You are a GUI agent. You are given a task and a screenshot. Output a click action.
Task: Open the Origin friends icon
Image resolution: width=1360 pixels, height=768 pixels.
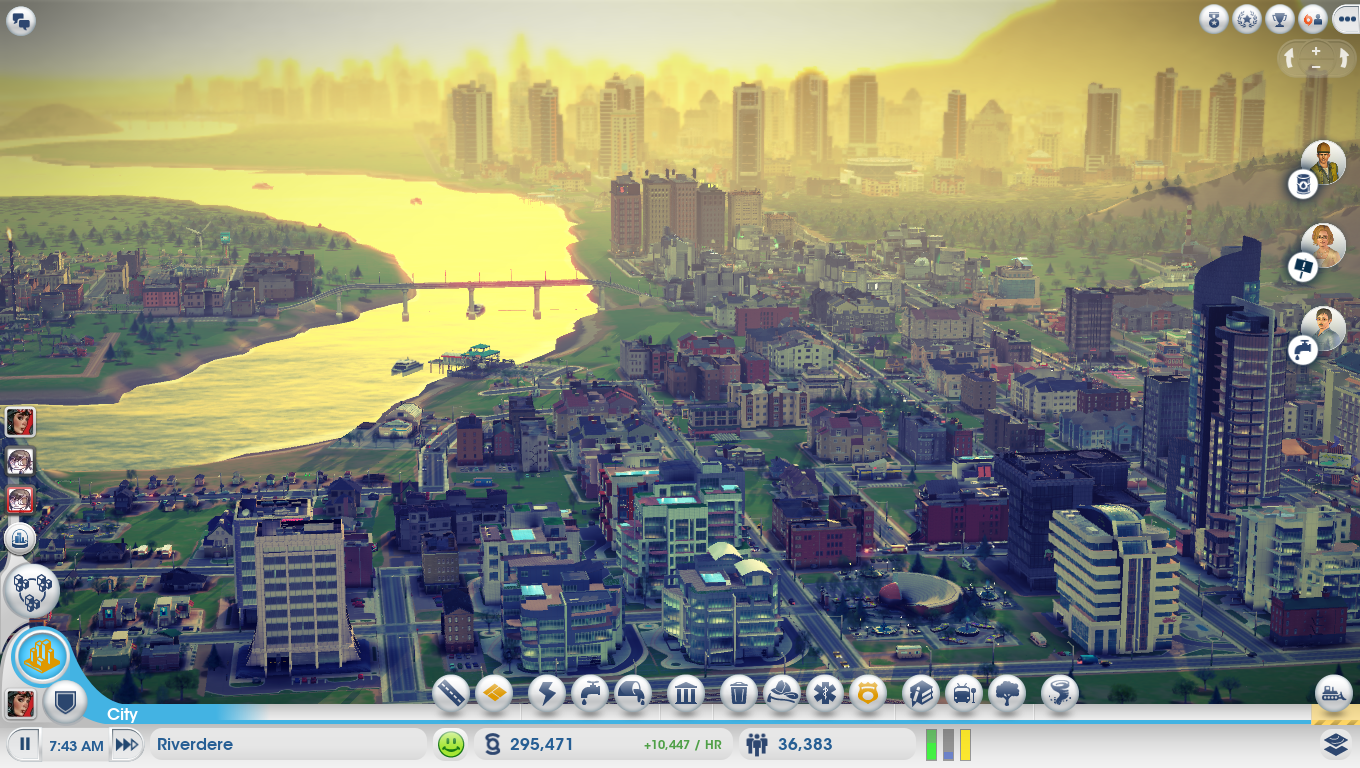click(1312, 18)
